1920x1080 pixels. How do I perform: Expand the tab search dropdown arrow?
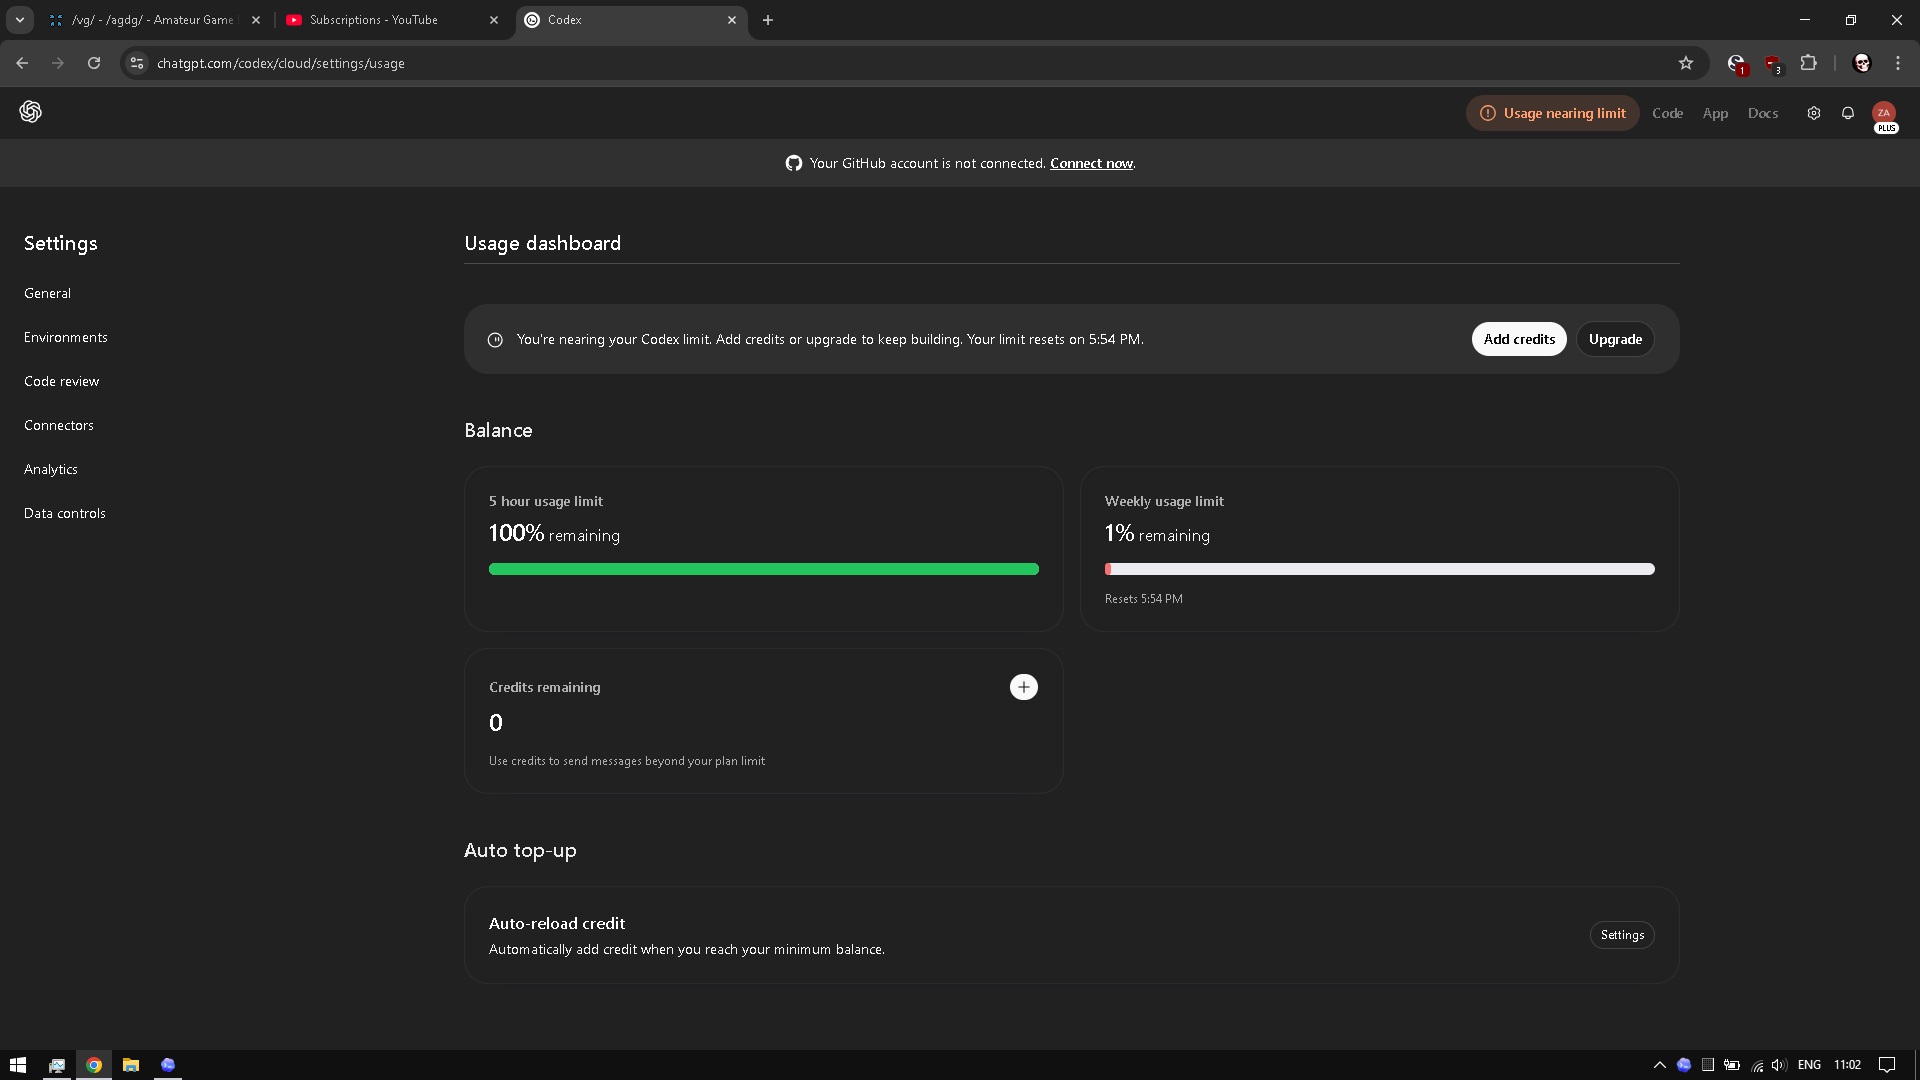tap(19, 20)
